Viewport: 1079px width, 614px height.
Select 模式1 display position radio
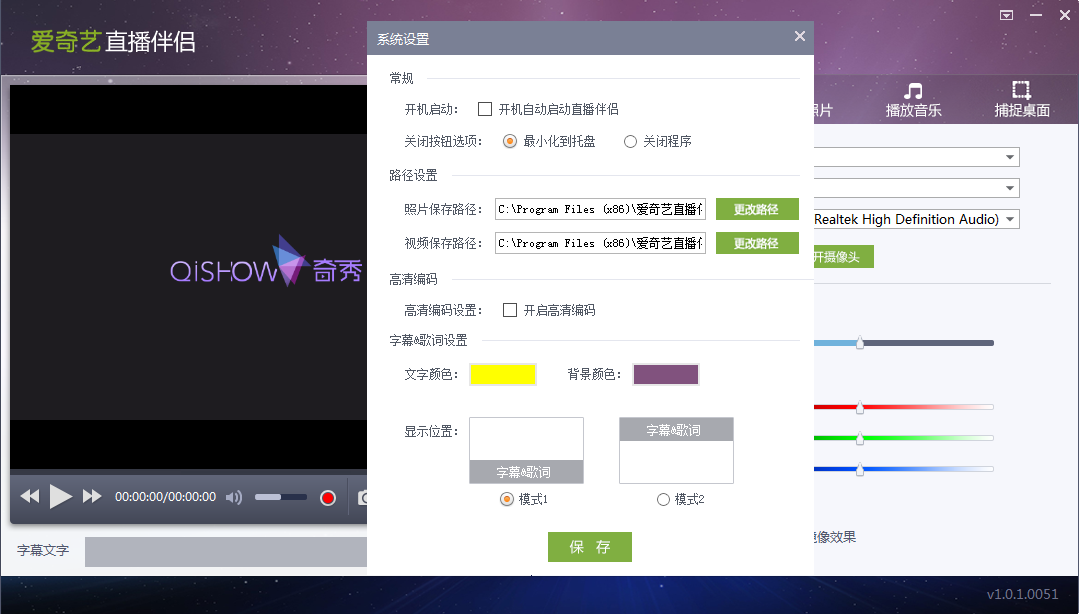[x=506, y=499]
